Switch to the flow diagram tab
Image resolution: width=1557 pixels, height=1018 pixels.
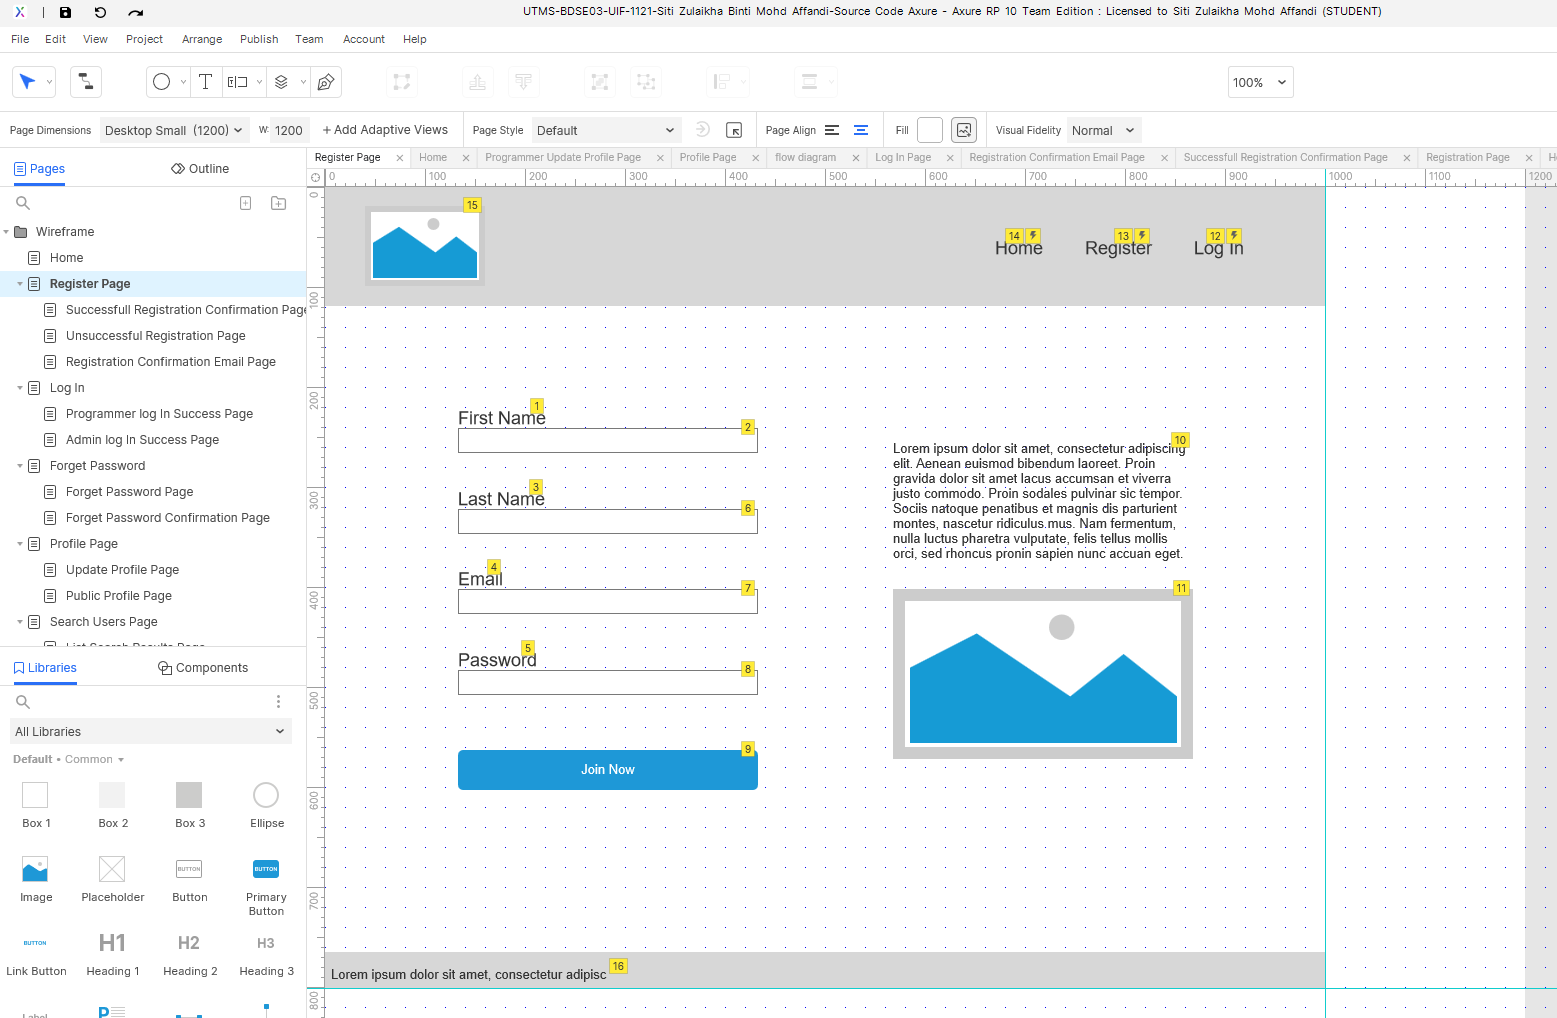805,157
